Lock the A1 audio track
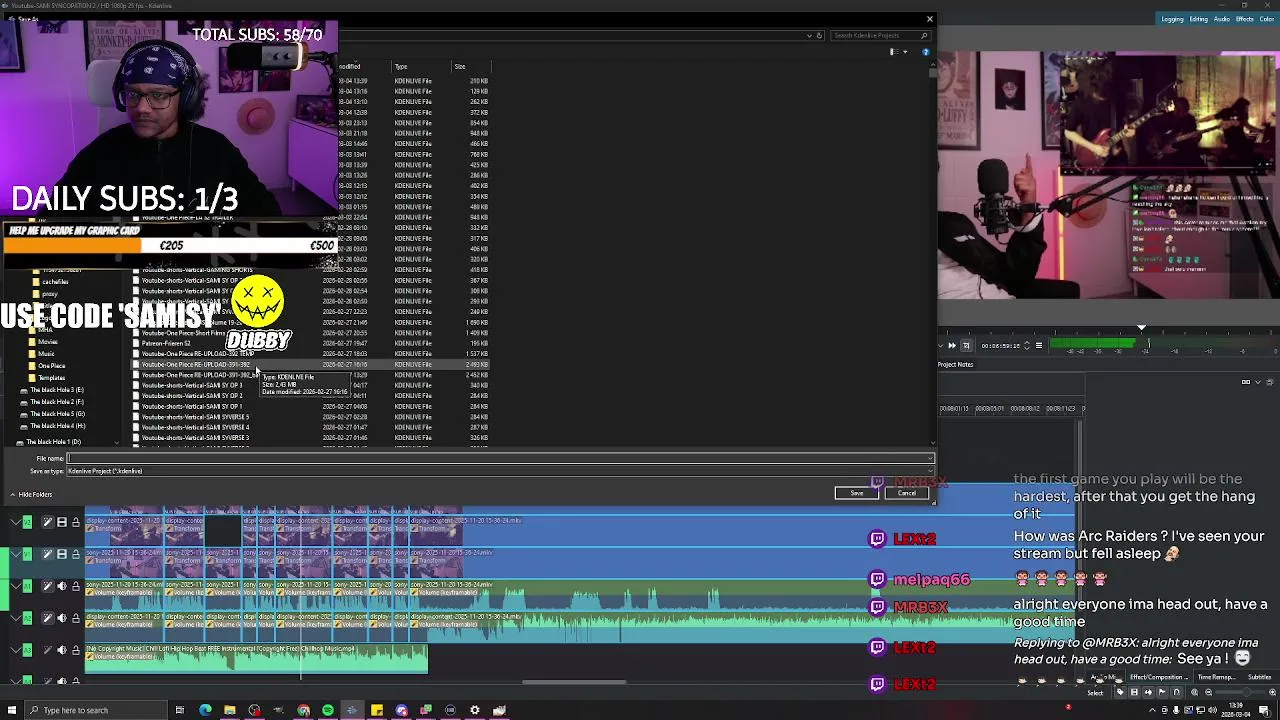Image resolution: width=1280 pixels, height=720 pixels. [x=75, y=586]
